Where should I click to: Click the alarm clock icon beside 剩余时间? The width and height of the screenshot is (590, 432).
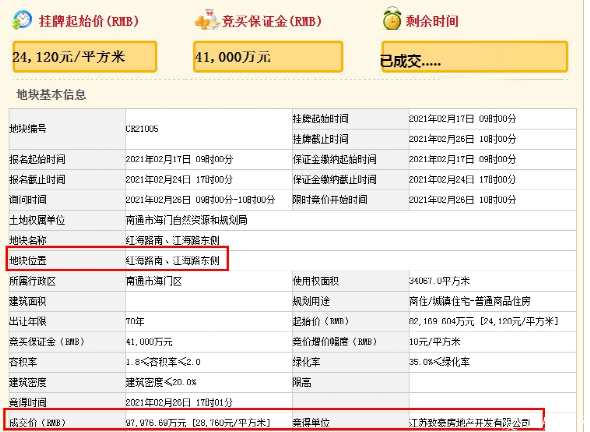tap(392, 18)
